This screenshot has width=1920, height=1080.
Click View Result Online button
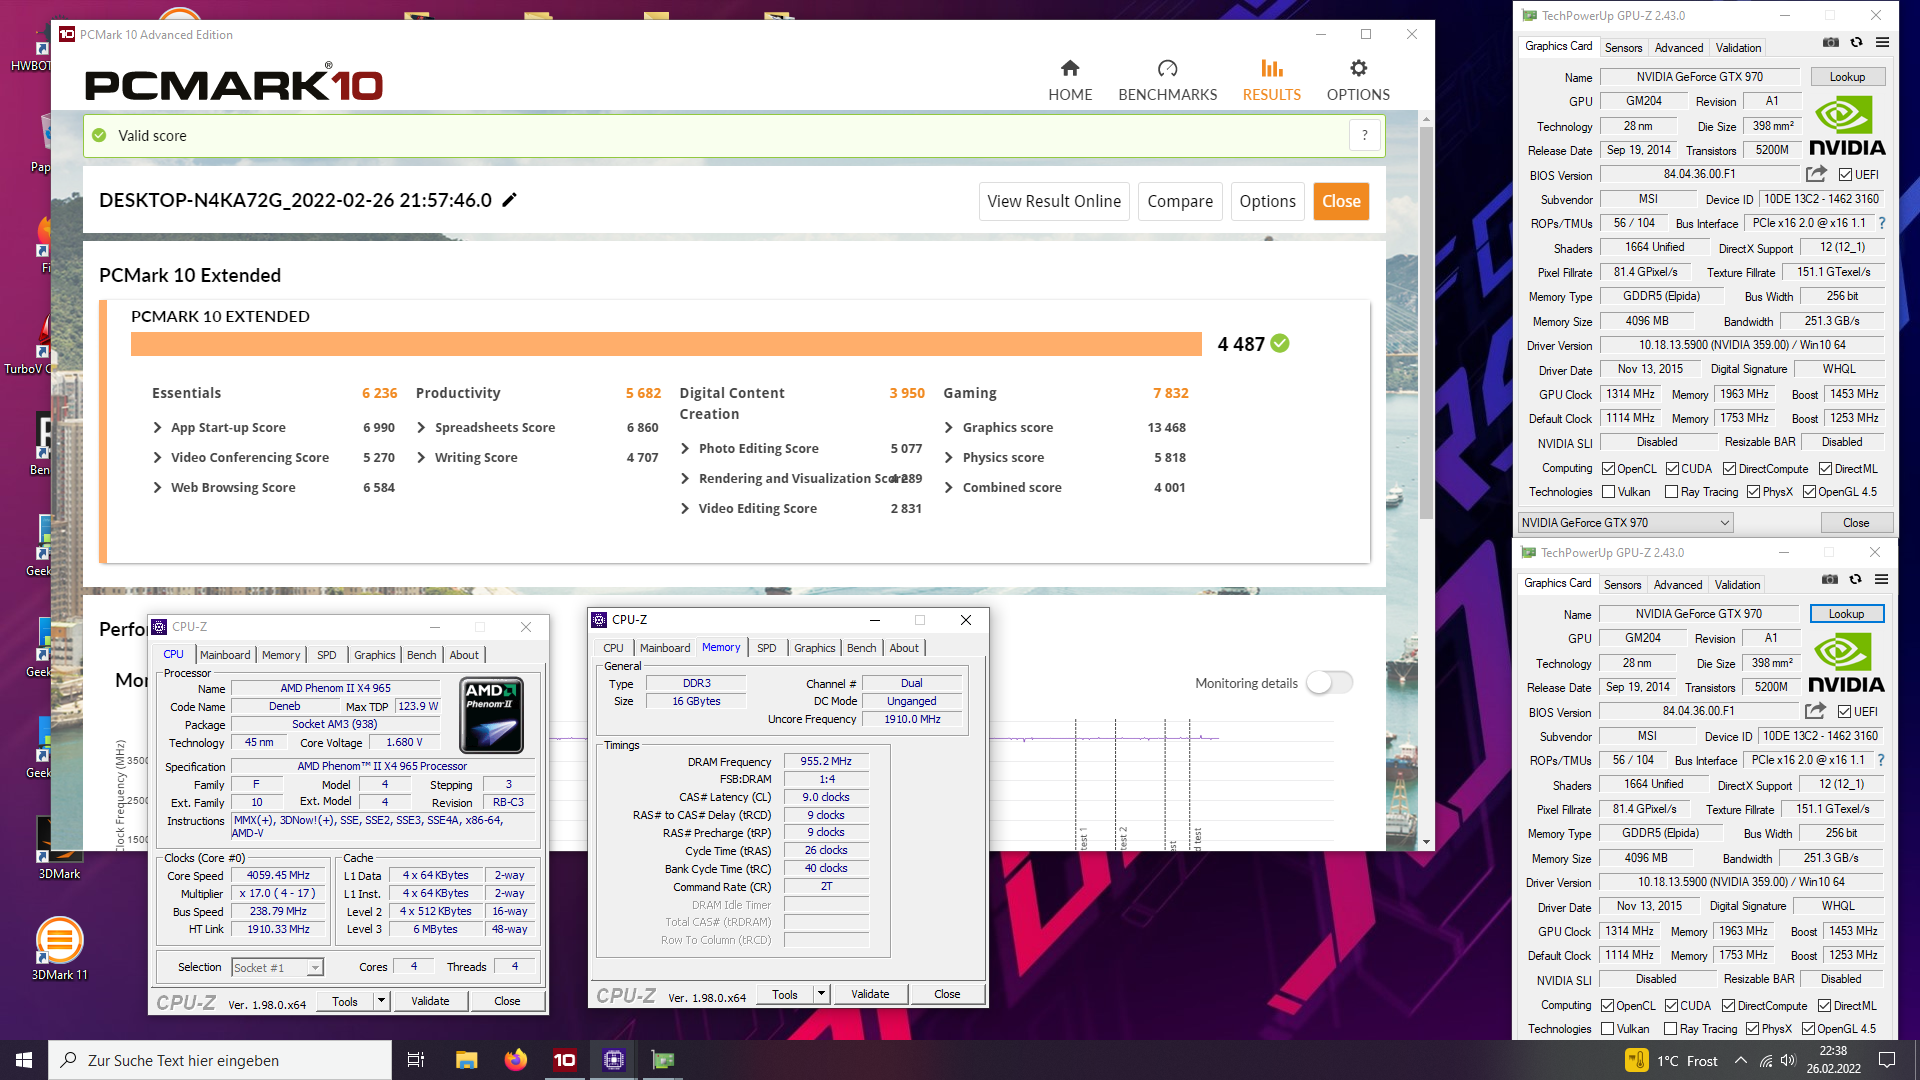tap(1054, 201)
